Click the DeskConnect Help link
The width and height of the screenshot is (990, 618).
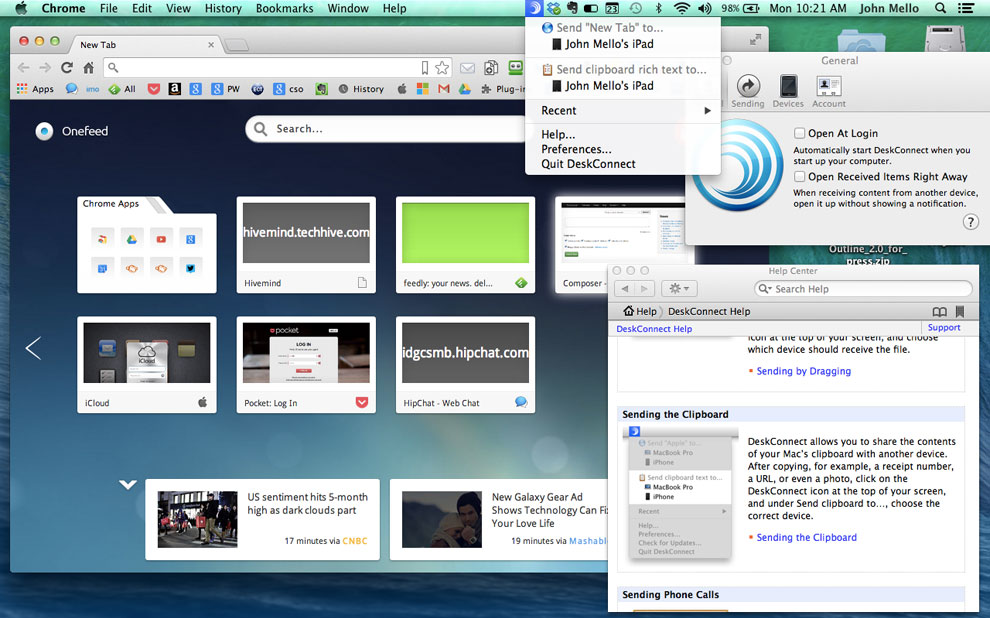(654, 329)
